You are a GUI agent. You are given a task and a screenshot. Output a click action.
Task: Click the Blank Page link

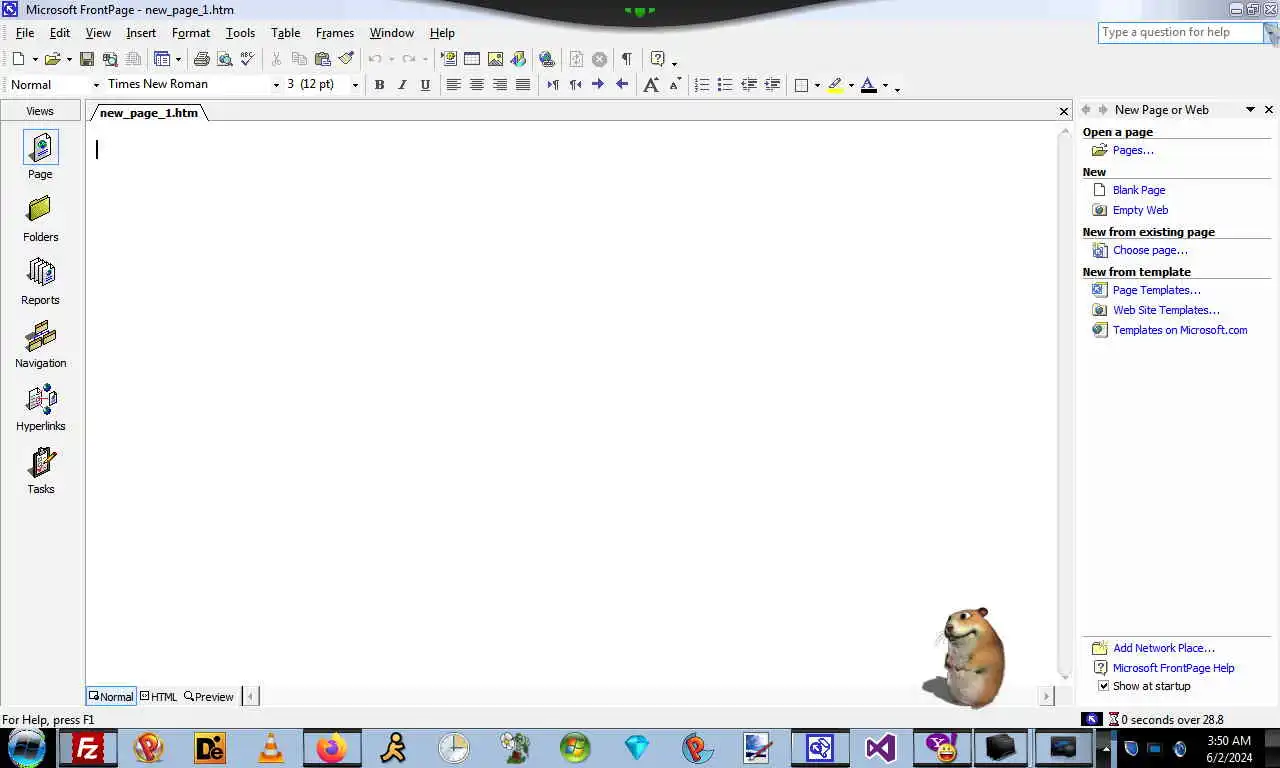[1139, 190]
